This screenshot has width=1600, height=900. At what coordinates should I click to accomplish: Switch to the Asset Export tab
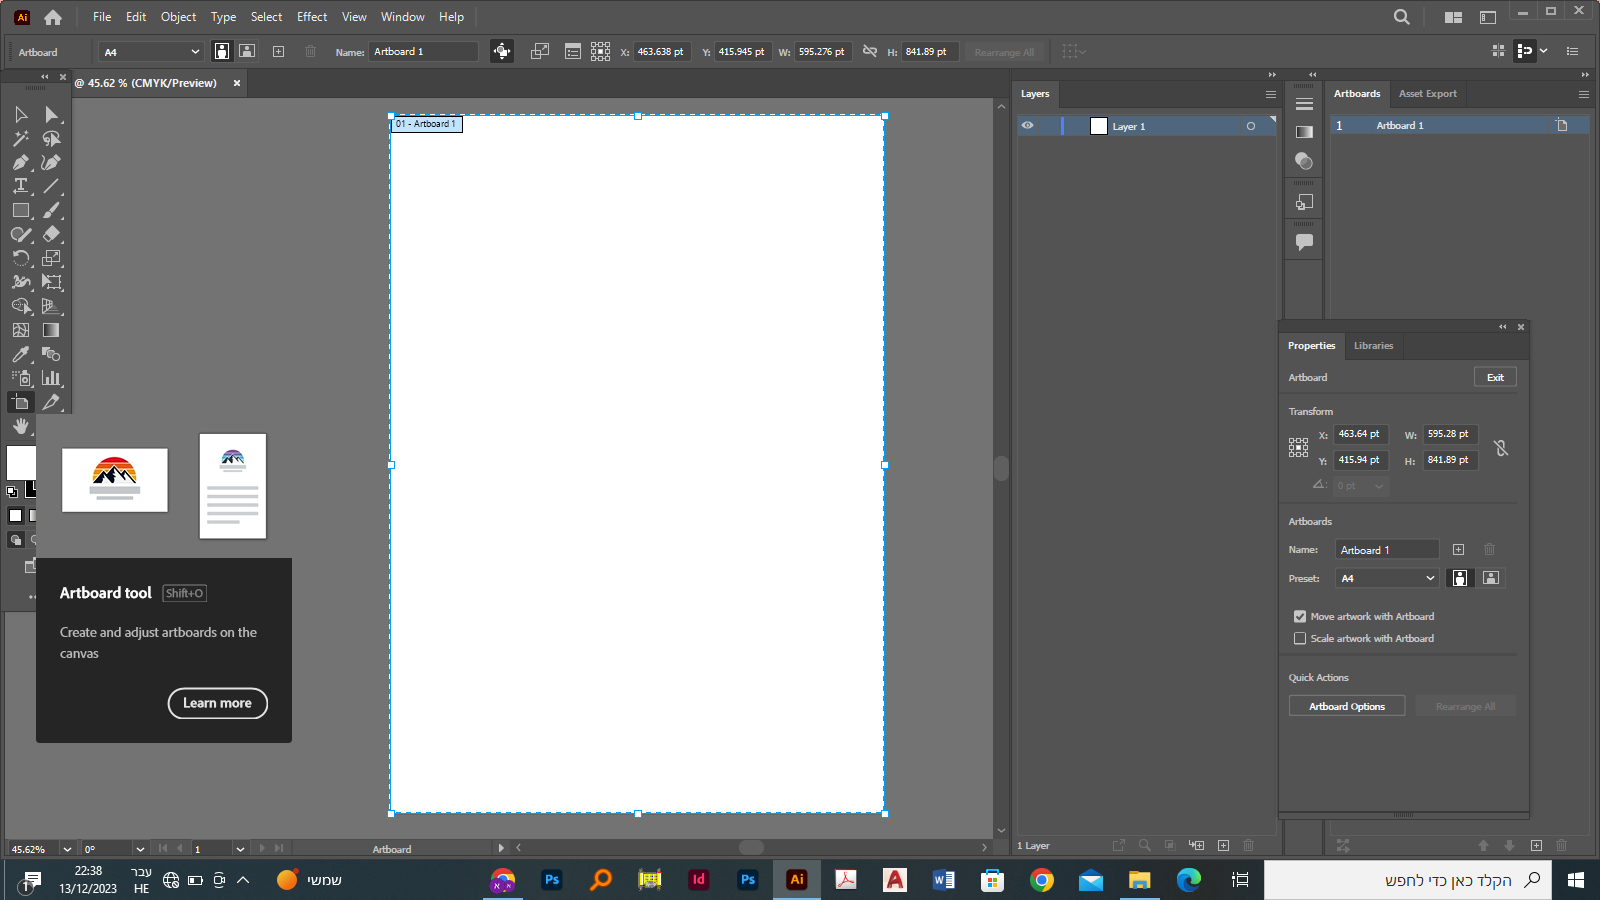pyautogui.click(x=1427, y=94)
